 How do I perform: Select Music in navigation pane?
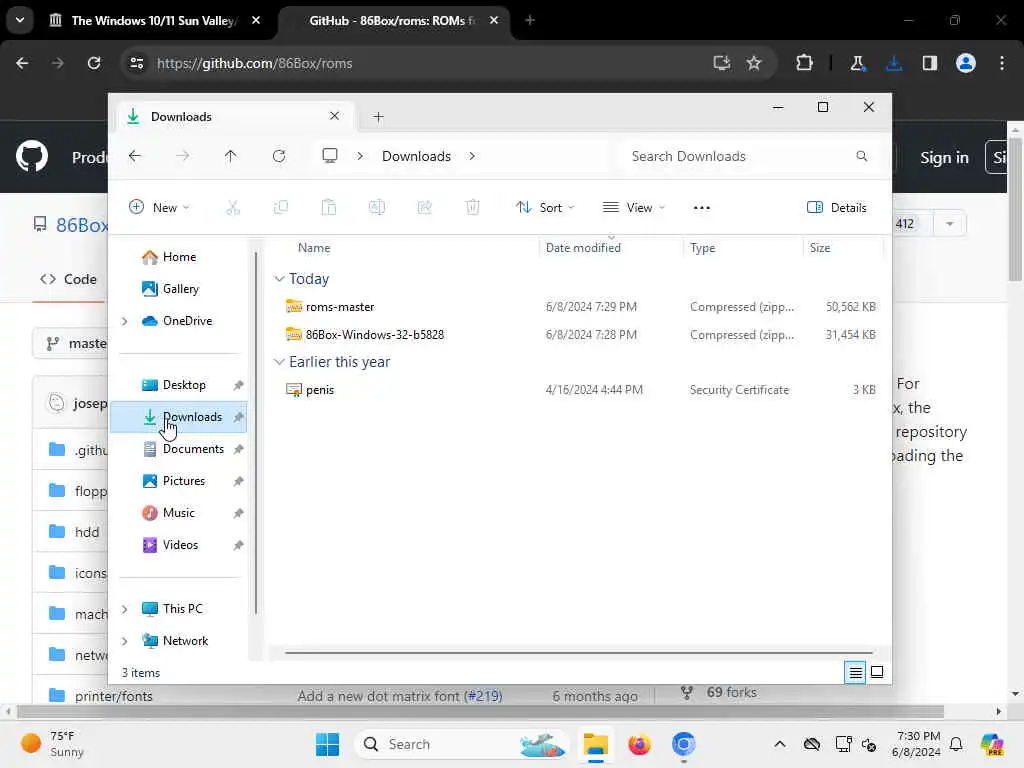point(180,513)
